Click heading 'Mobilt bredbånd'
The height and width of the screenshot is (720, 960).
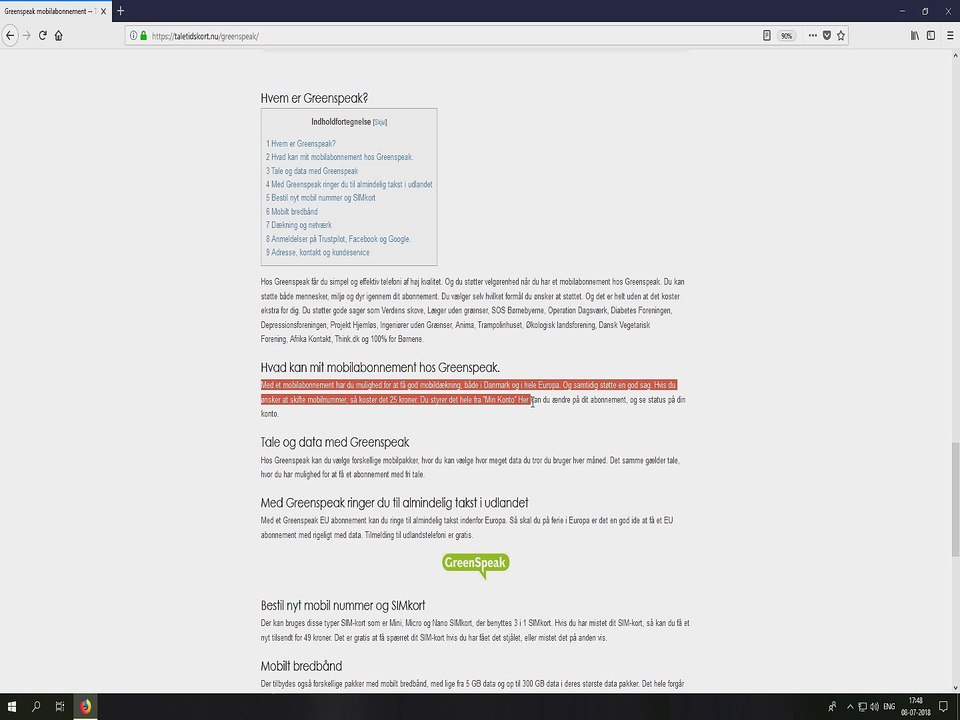(x=301, y=666)
